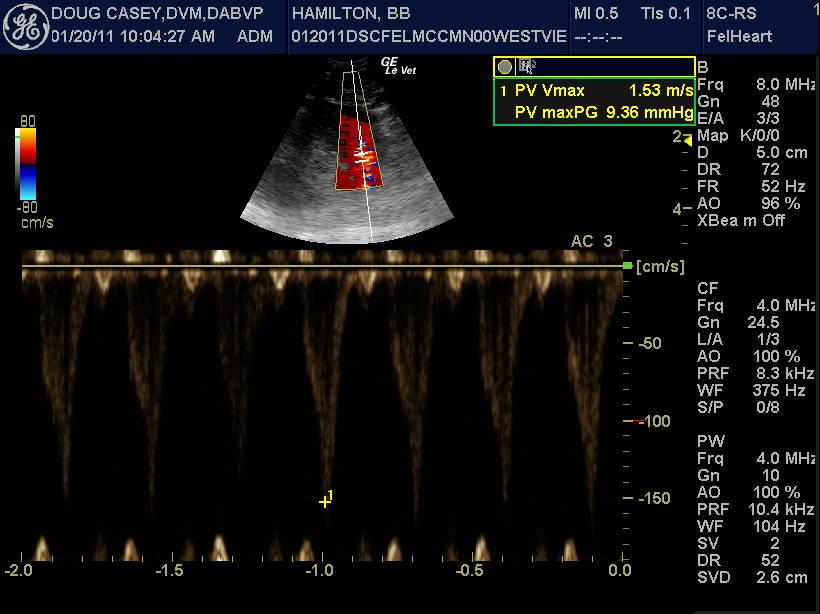Click the red color Doppler box

click(x=359, y=152)
